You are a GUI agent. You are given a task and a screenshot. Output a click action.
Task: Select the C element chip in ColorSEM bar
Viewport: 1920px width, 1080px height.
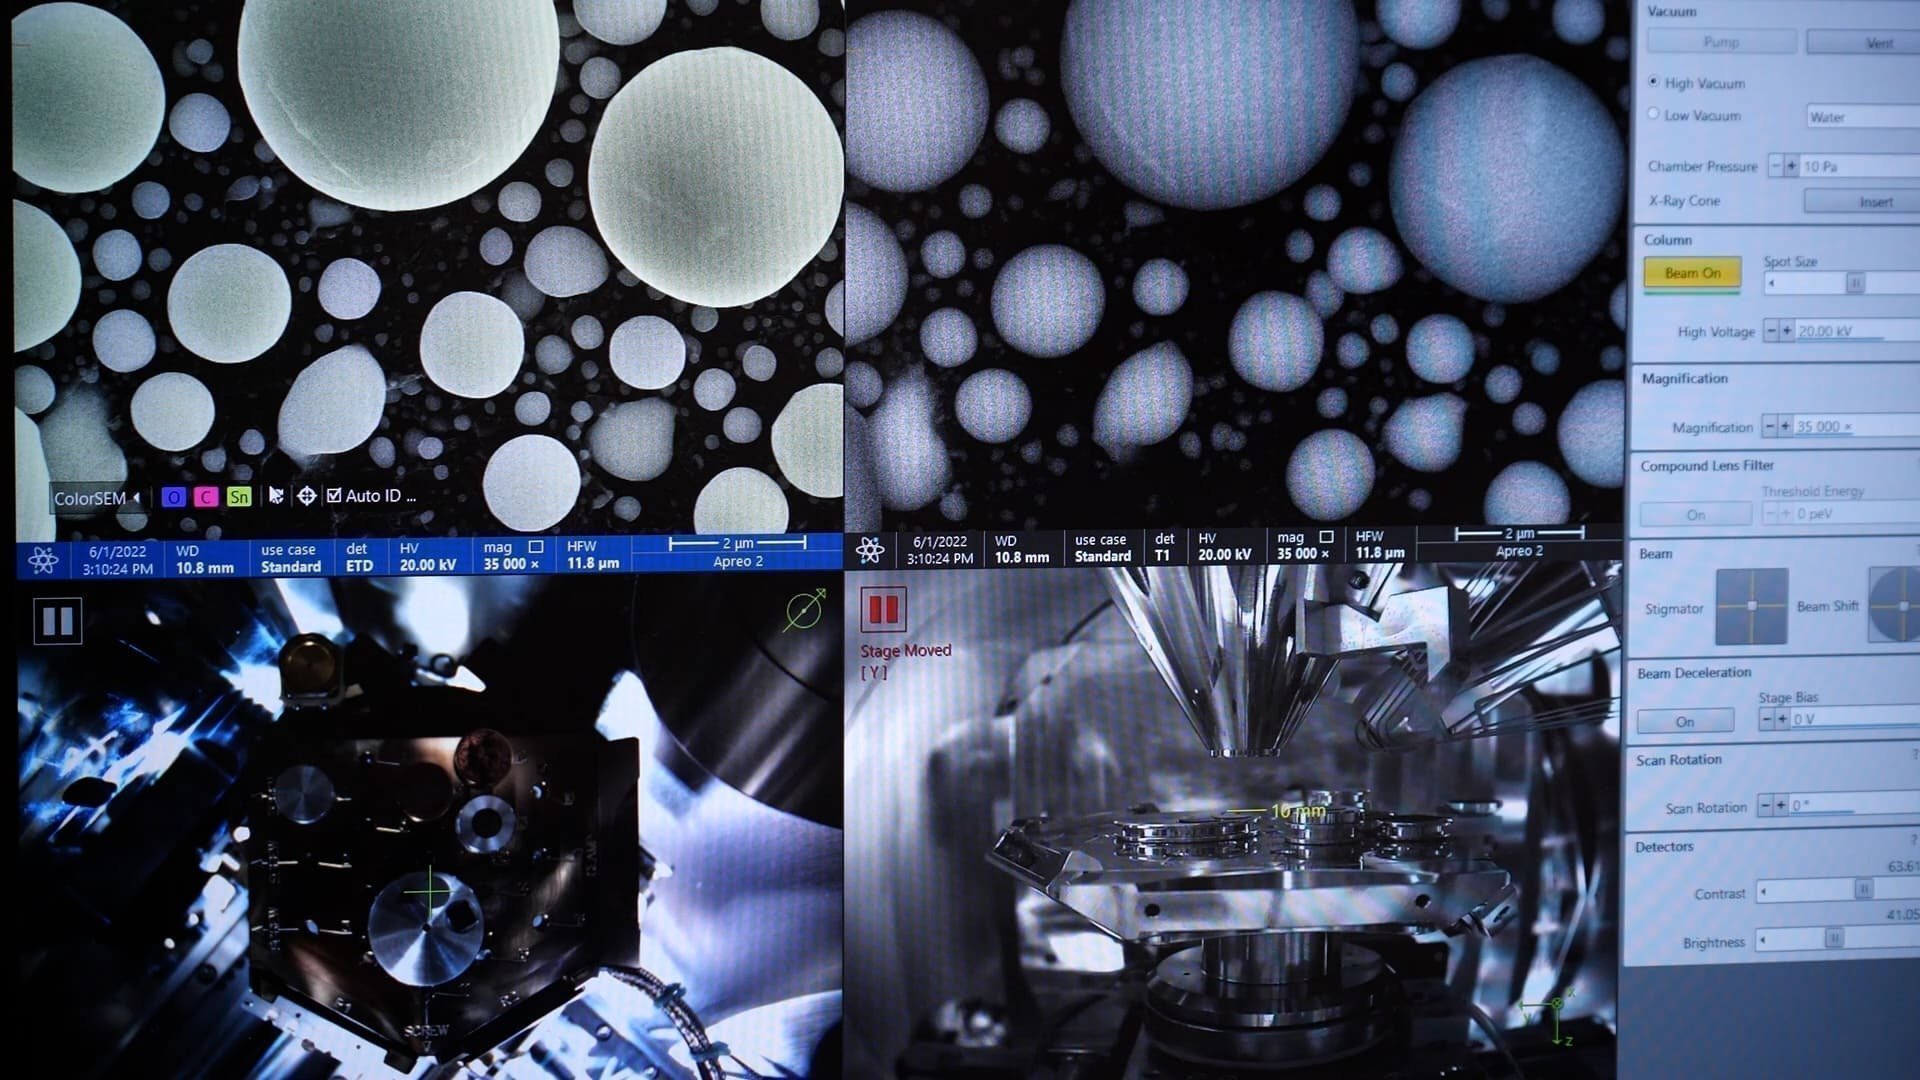tap(204, 497)
